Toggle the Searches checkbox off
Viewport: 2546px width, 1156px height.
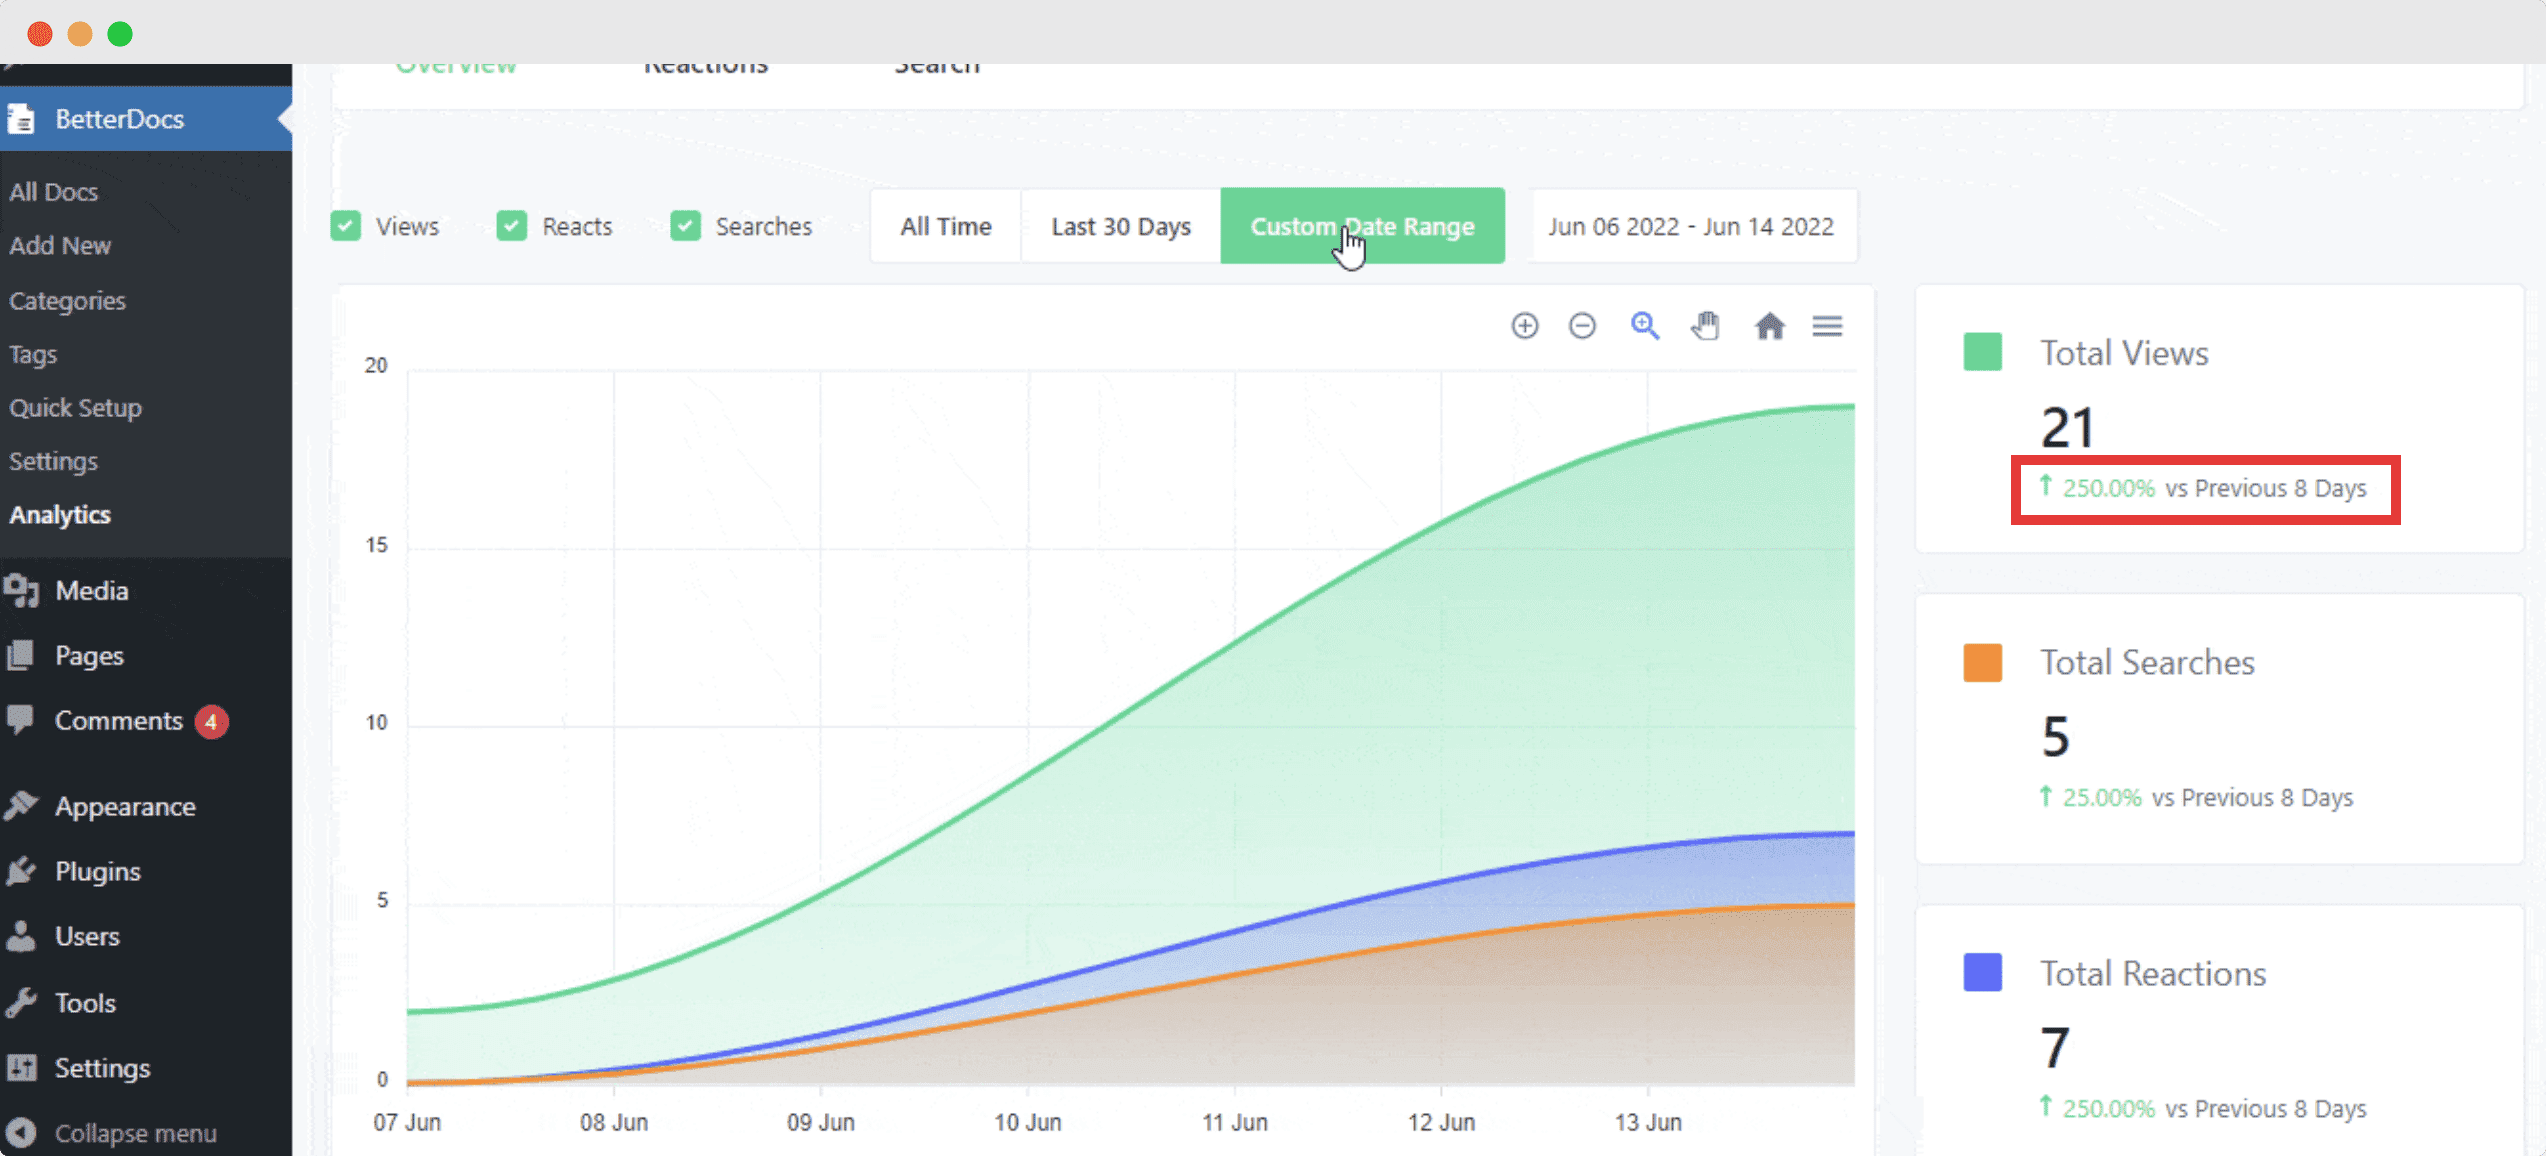point(685,226)
